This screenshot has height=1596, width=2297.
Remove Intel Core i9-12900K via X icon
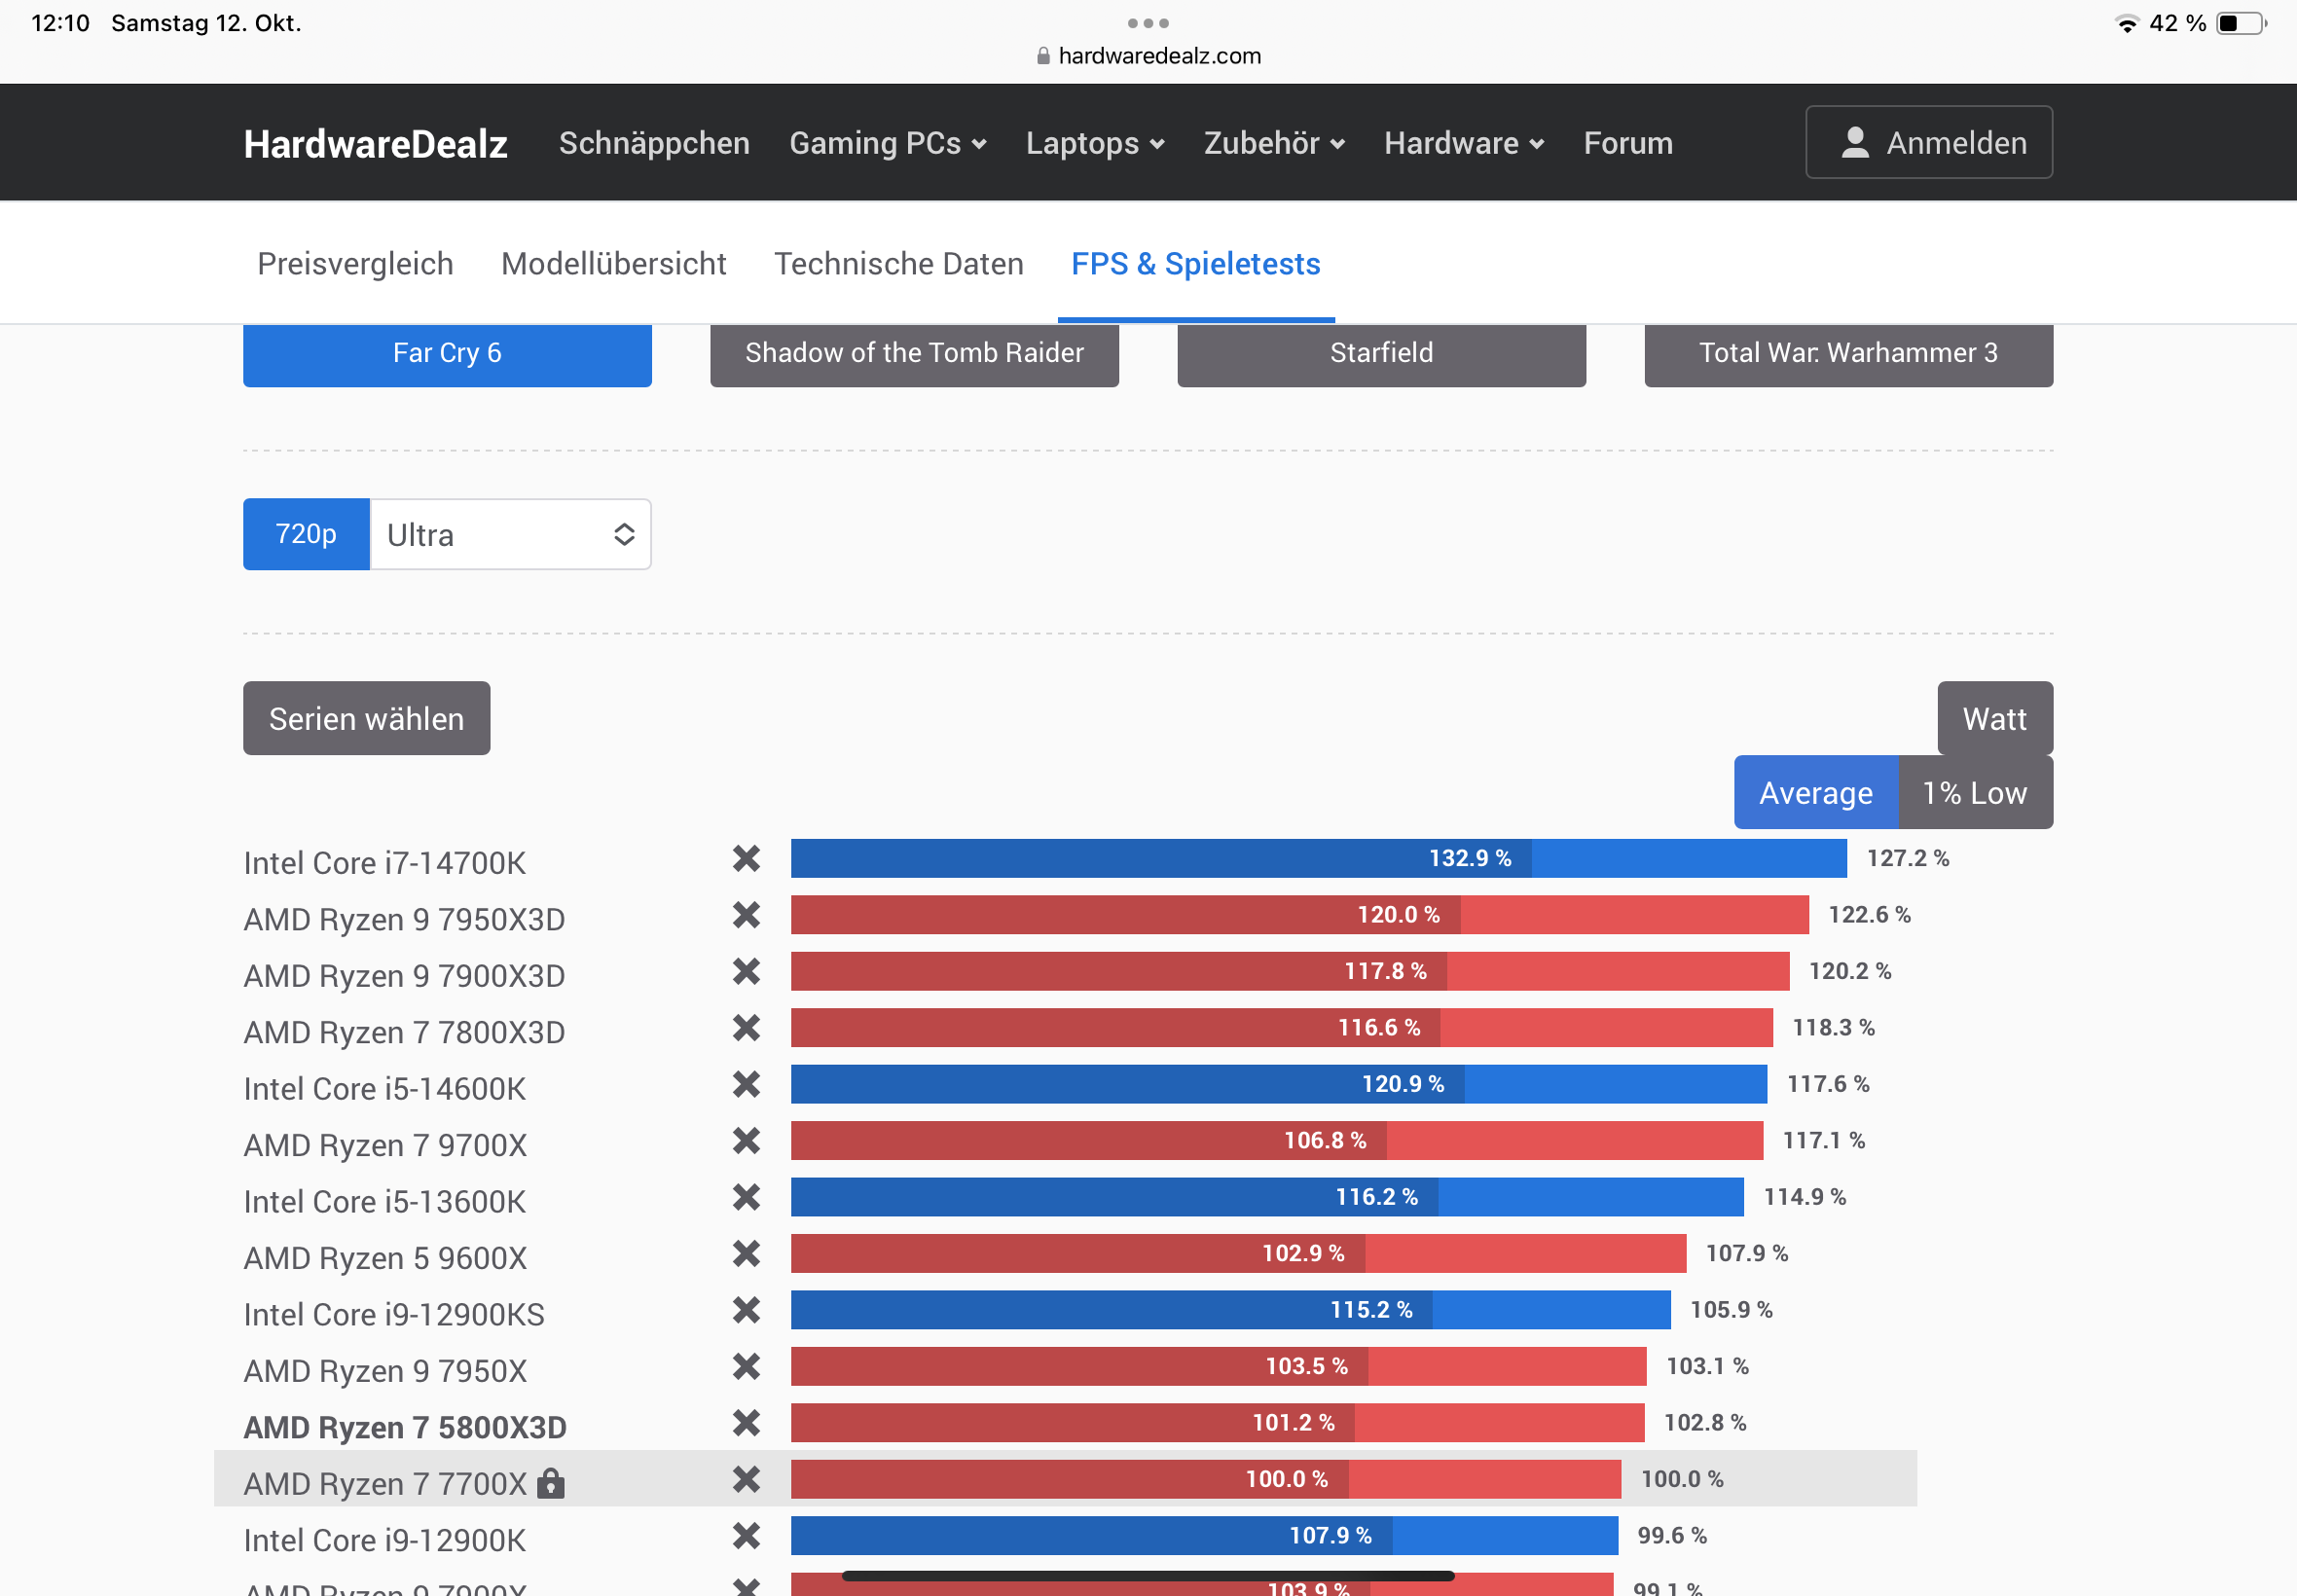click(x=746, y=1535)
